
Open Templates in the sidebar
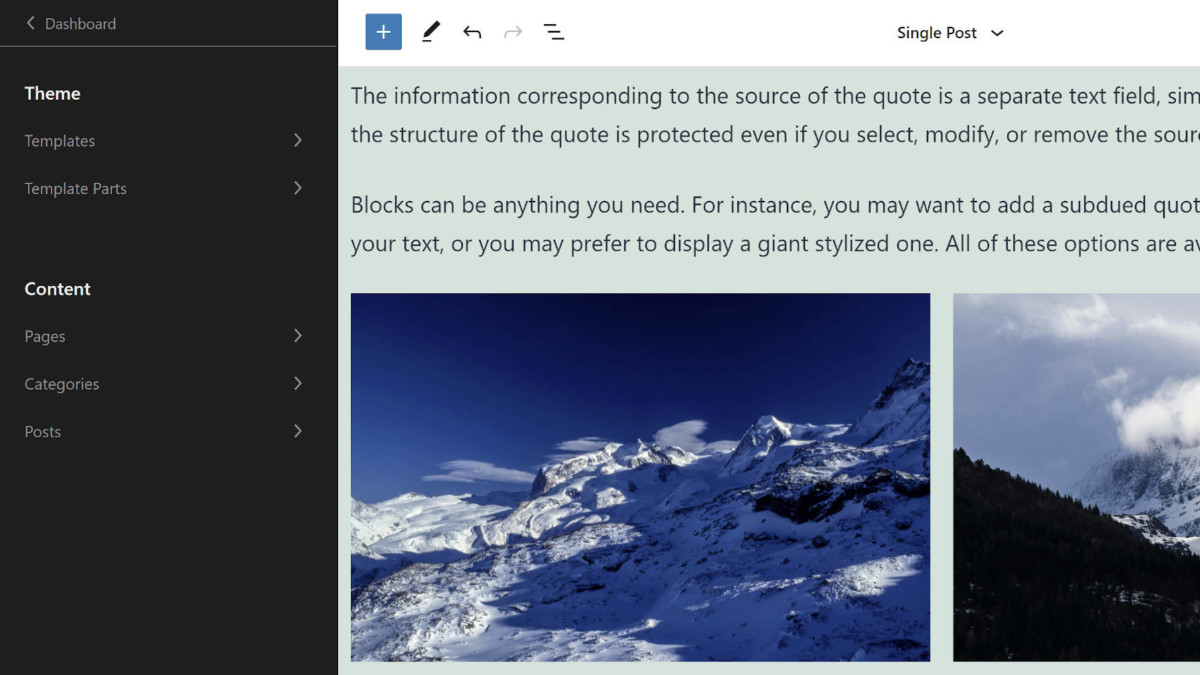[x=60, y=141]
